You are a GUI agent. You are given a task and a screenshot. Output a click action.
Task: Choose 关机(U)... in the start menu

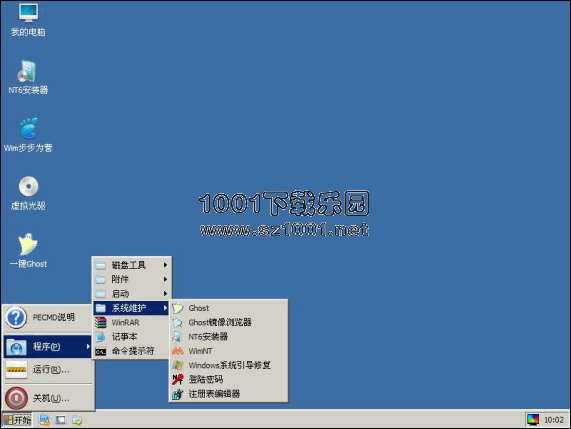coord(48,398)
